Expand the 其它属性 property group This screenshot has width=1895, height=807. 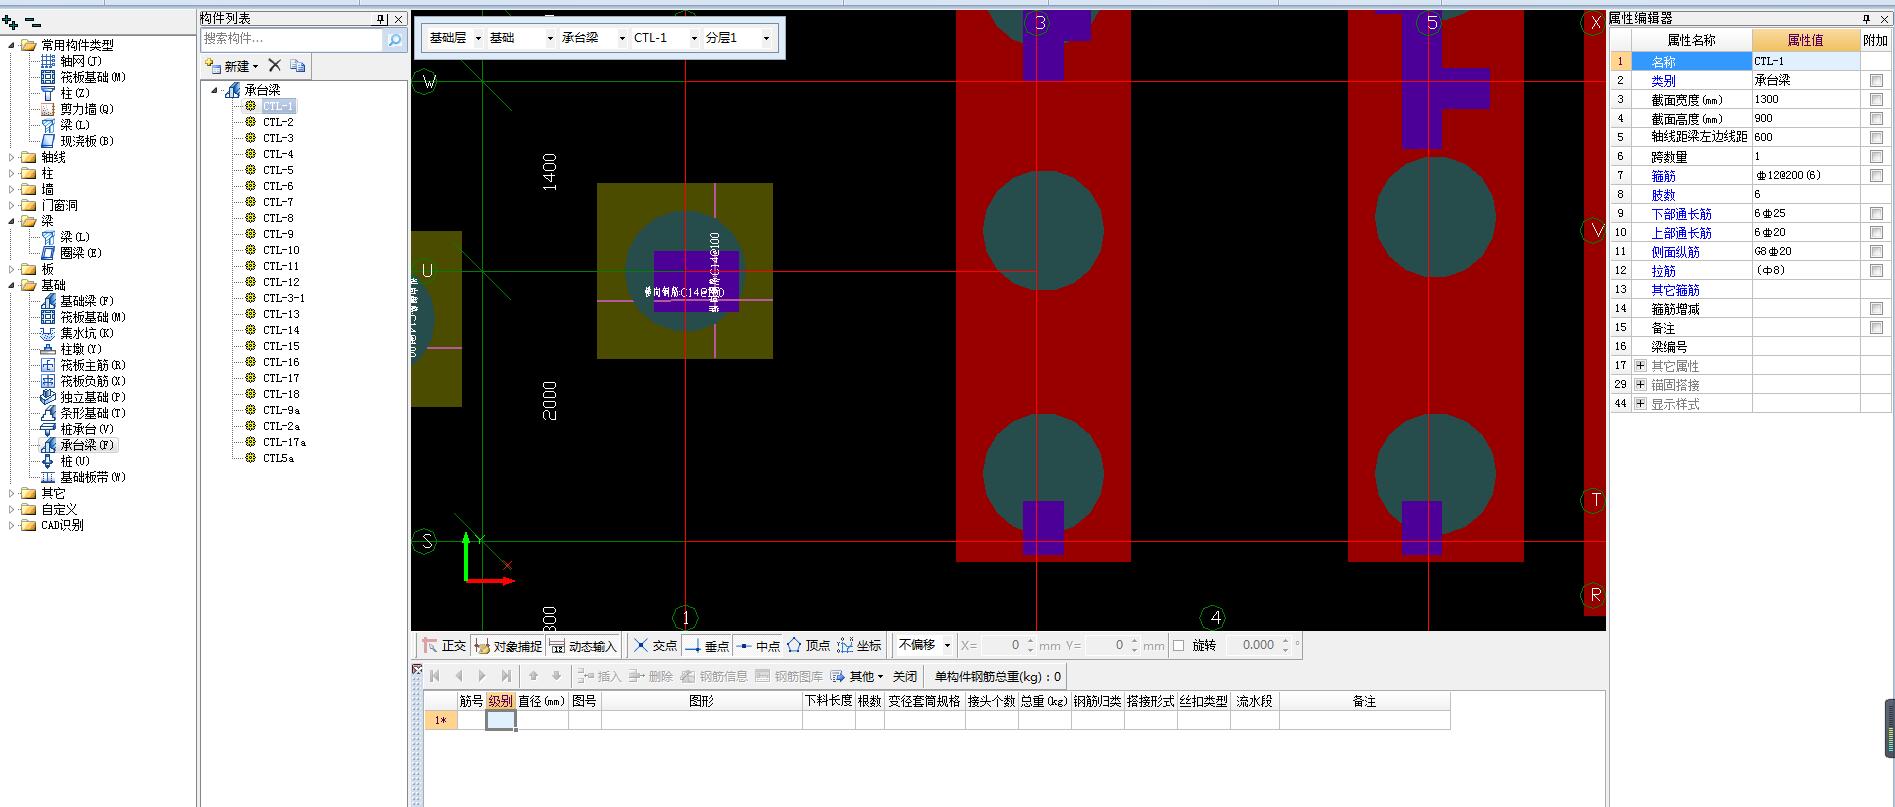coord(1640,366)
